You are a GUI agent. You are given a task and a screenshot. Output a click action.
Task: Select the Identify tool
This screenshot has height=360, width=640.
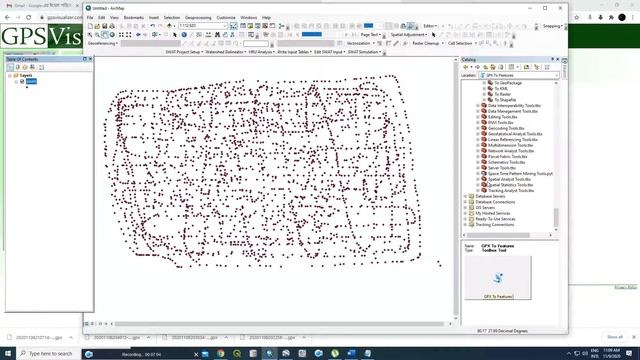pyautogui.click(x=184, y=35)
